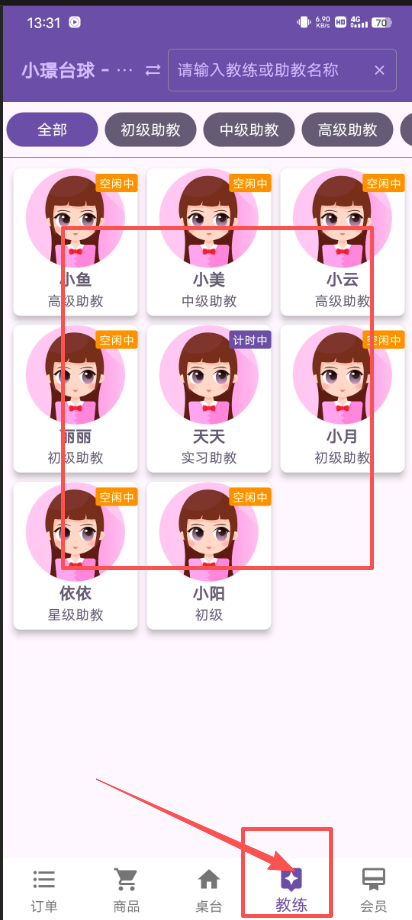Open the 订单 orders list icon
This screenshot has width=412, height=920.
tap(44, 879)
